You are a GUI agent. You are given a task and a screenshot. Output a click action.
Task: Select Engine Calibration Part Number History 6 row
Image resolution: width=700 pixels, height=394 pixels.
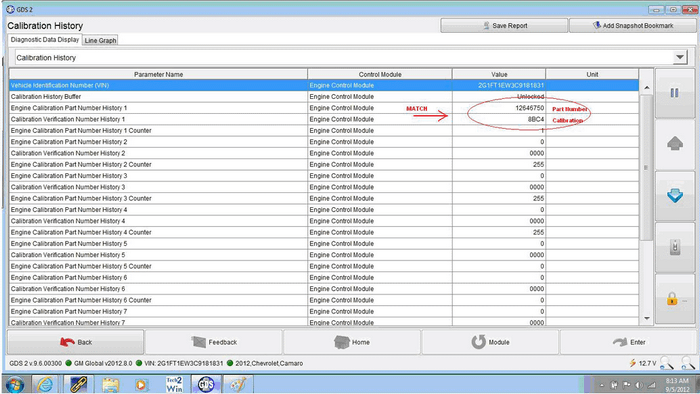click(x=324, y=278)
